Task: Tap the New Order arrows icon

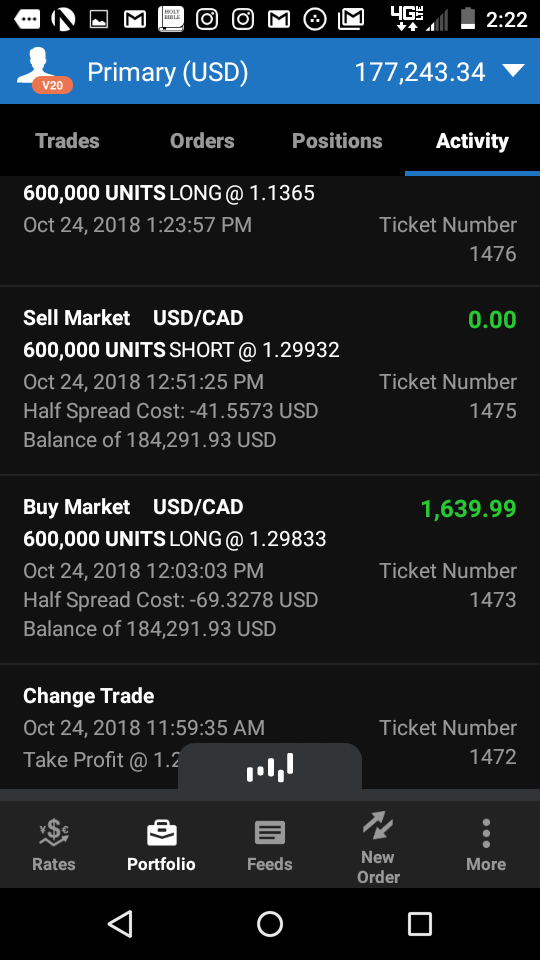Action: coord(378,825)
